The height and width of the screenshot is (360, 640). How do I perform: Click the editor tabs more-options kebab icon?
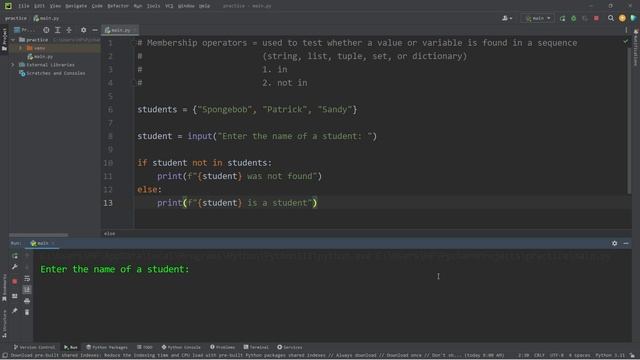click(x=626, y=30)
